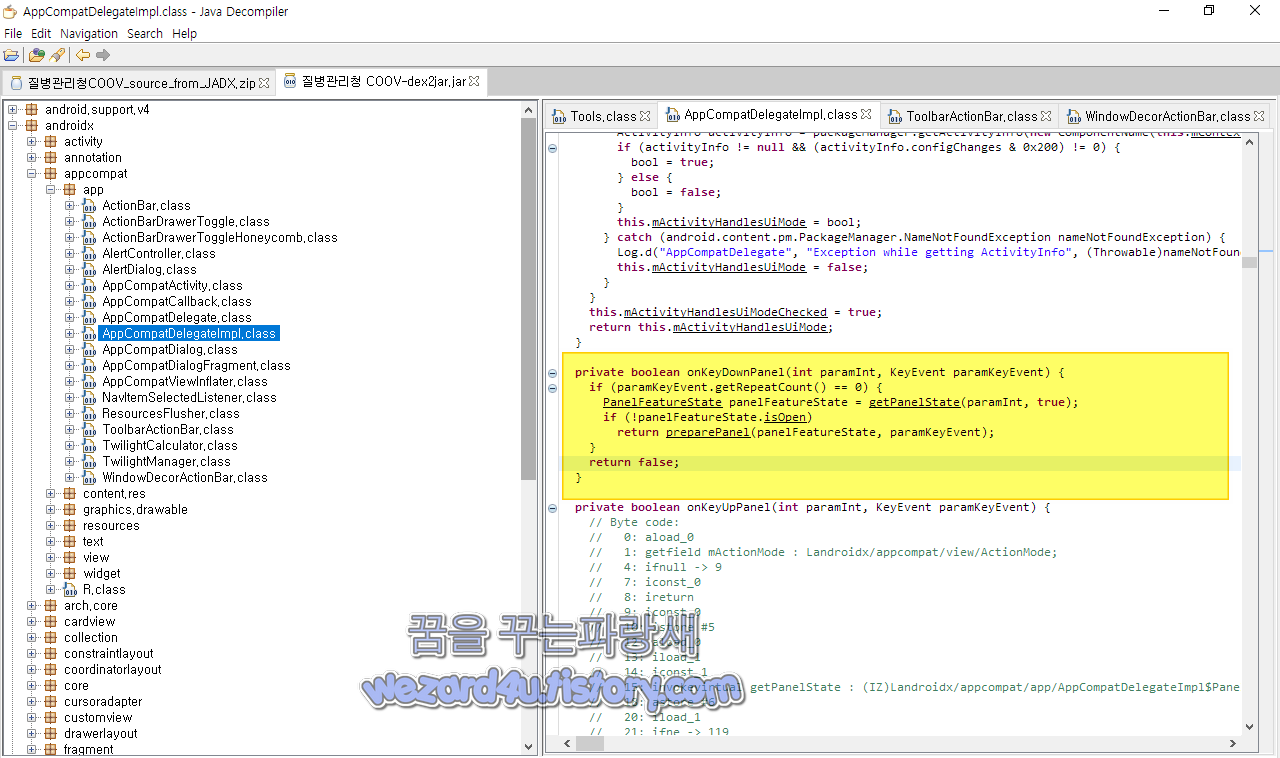Viewport: 1280px width, 758px height.
Task: Click the tree scrollbar down arrow
Action: pyautogui.click(x=529, y=745)
